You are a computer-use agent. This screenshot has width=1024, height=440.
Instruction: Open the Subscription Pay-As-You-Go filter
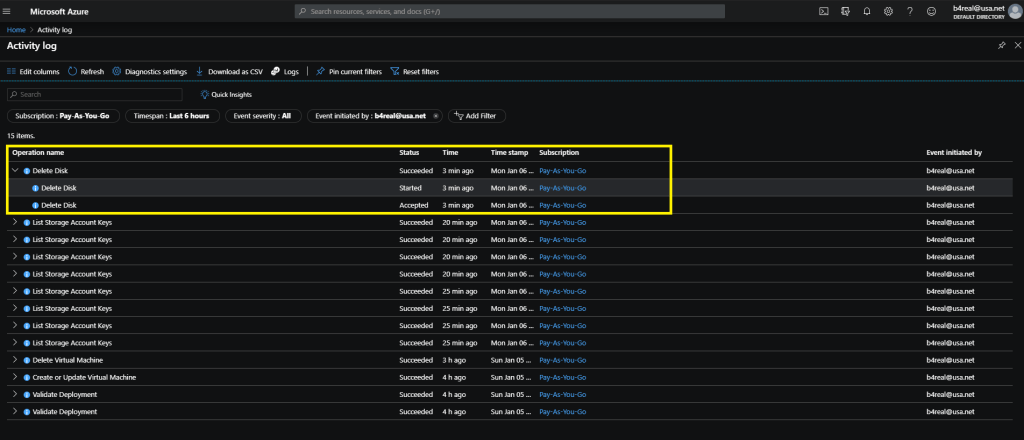pyautogui.click(x=63, y=116)
